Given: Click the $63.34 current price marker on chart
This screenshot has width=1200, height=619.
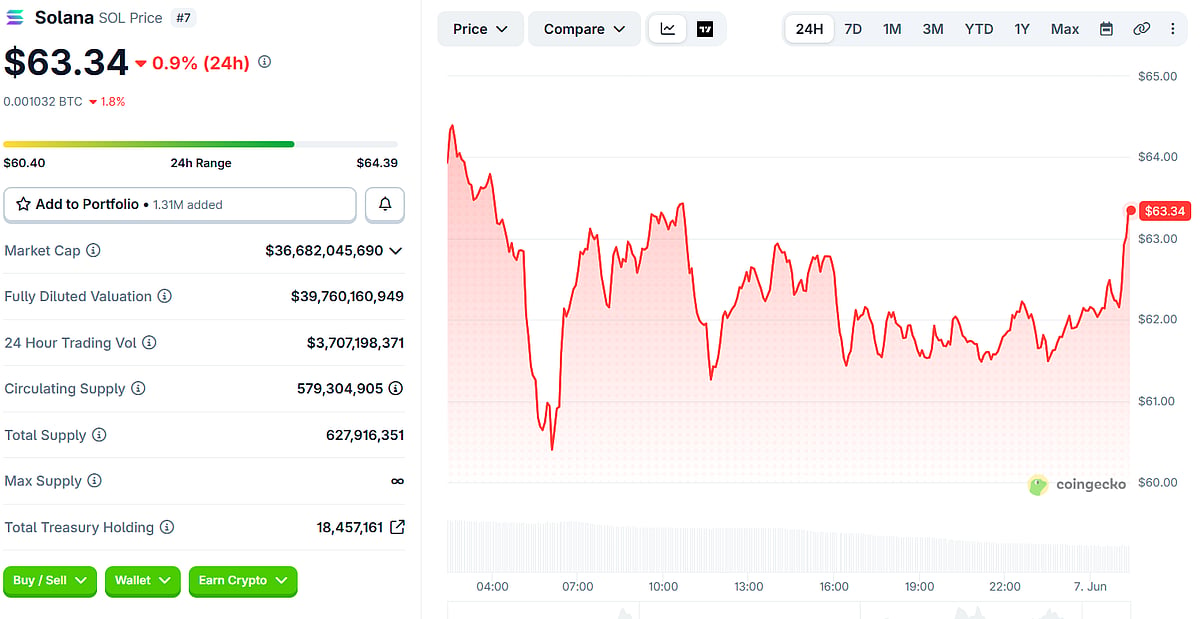Looking at the screenshot, I should [1164, 211].
